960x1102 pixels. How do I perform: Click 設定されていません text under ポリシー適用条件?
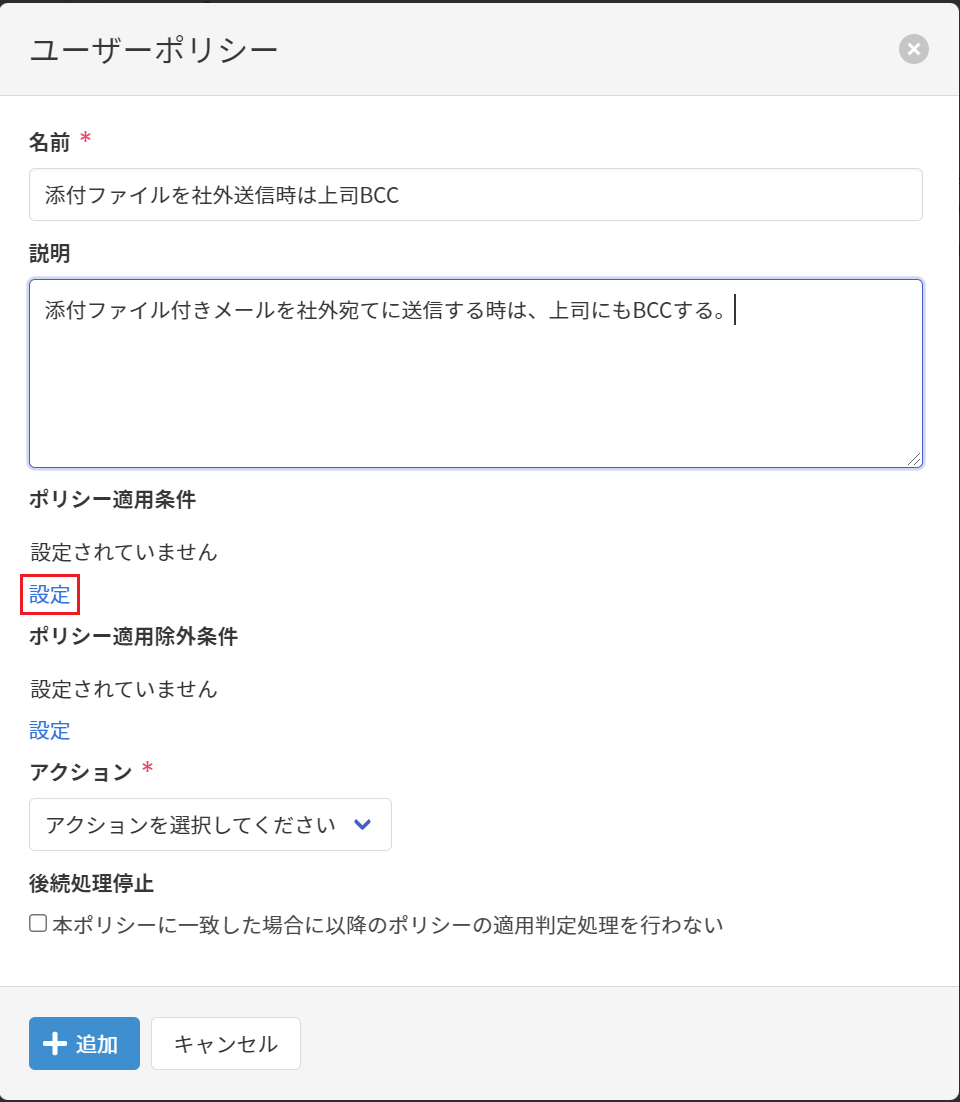[x=124, y=551]
